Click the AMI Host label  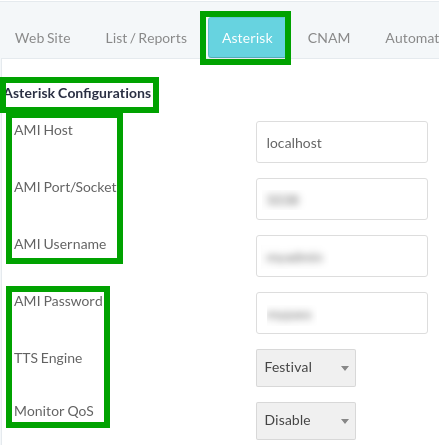click(43, 130)
